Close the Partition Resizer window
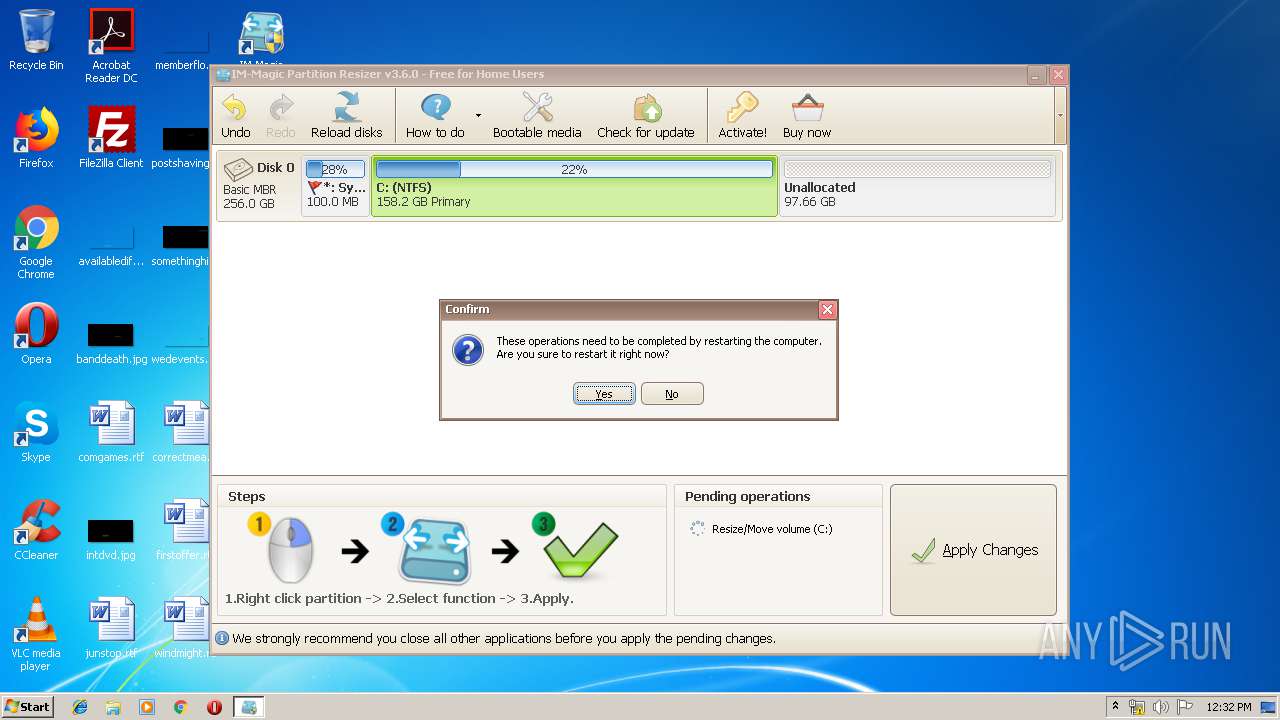Image resolution: width=1280 pixels, height=720 pixels. pyautogui.click(x=1059, y=75)
